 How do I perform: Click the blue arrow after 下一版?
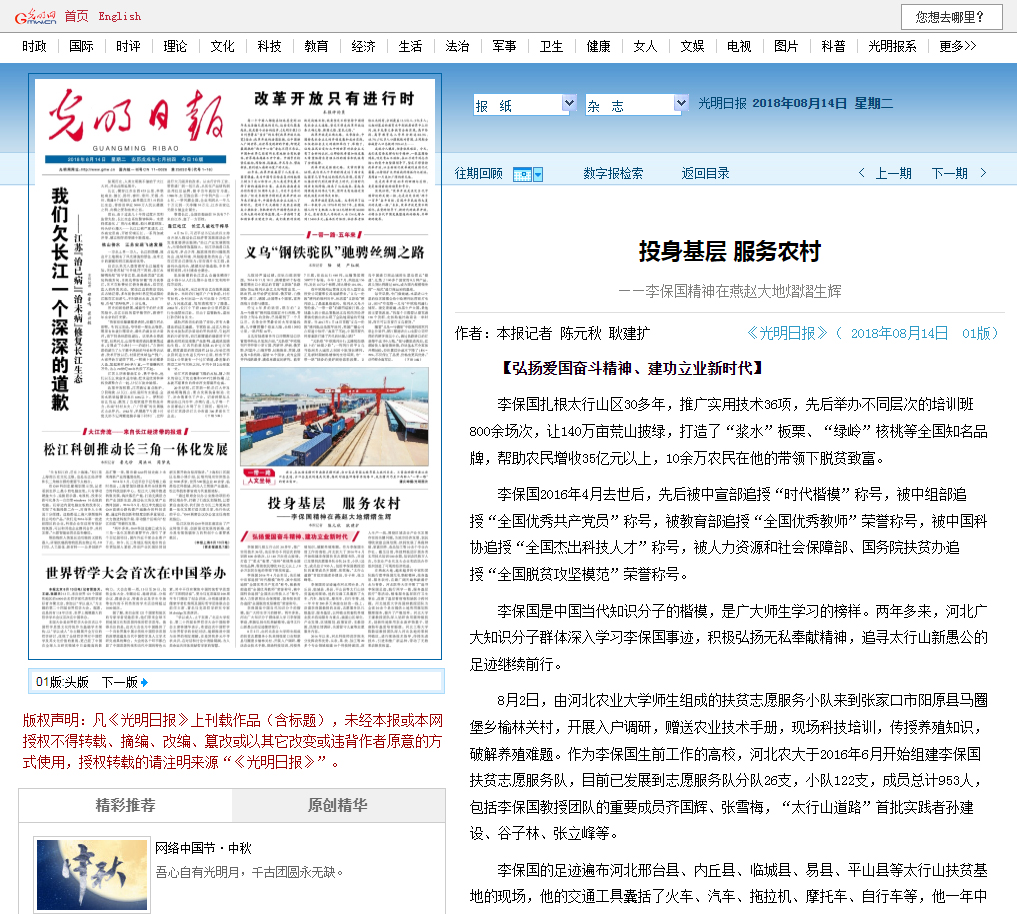coord(144,683)
